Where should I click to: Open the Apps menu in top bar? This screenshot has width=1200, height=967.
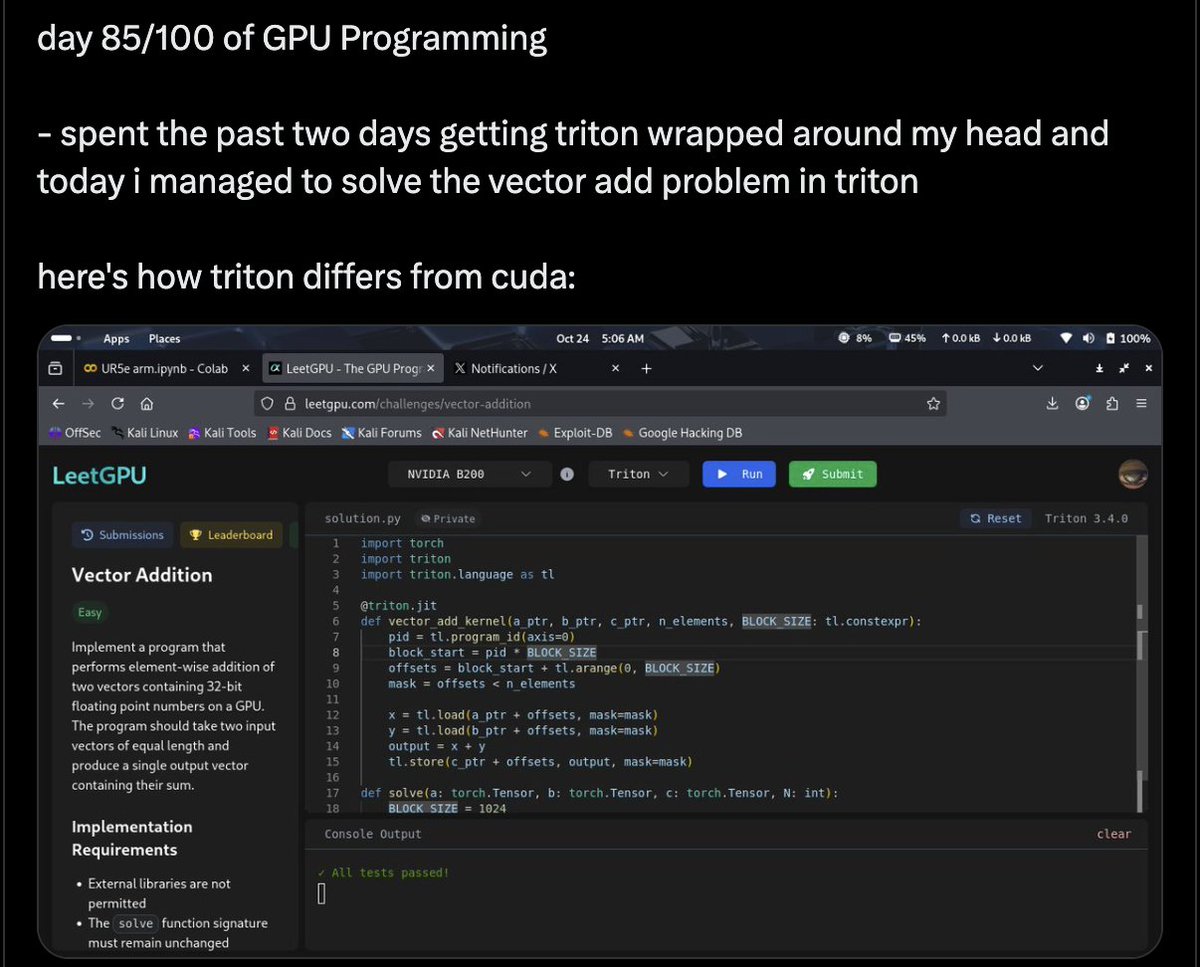[116, 339]
